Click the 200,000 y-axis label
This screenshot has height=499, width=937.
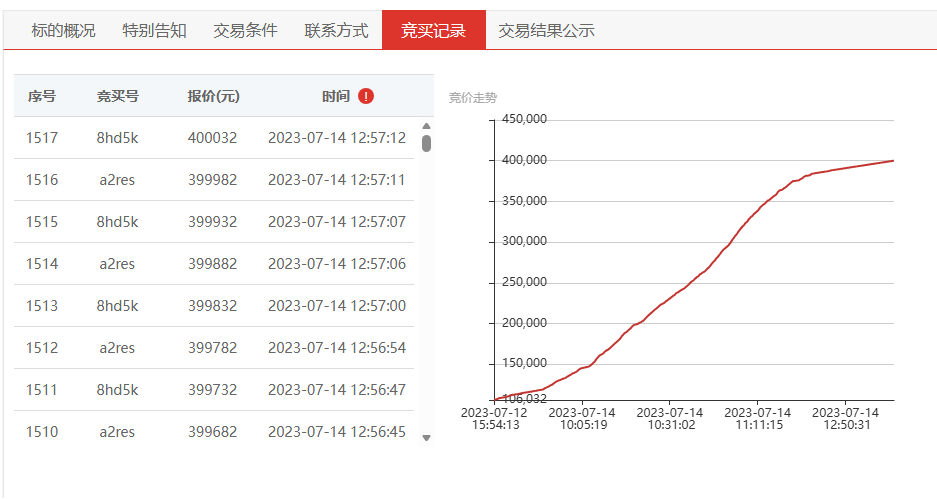[524, 323]
